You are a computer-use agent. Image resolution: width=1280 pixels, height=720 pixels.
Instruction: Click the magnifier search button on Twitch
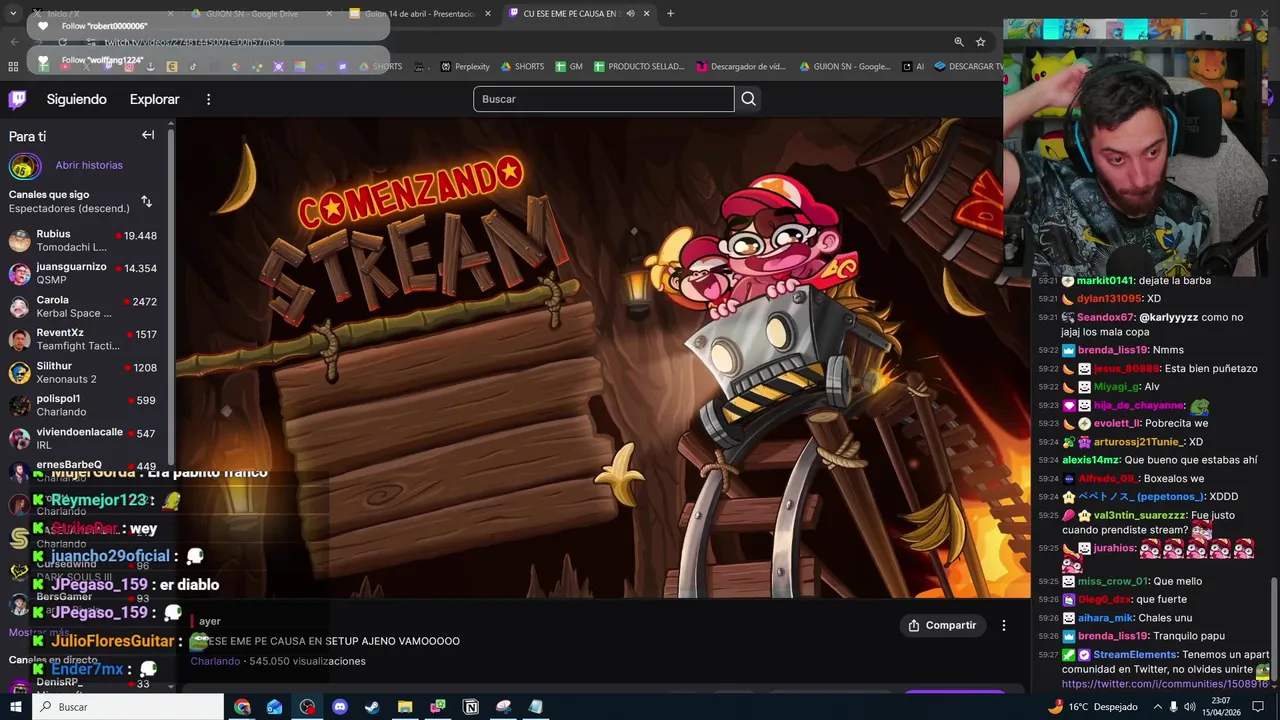(748, 99)
